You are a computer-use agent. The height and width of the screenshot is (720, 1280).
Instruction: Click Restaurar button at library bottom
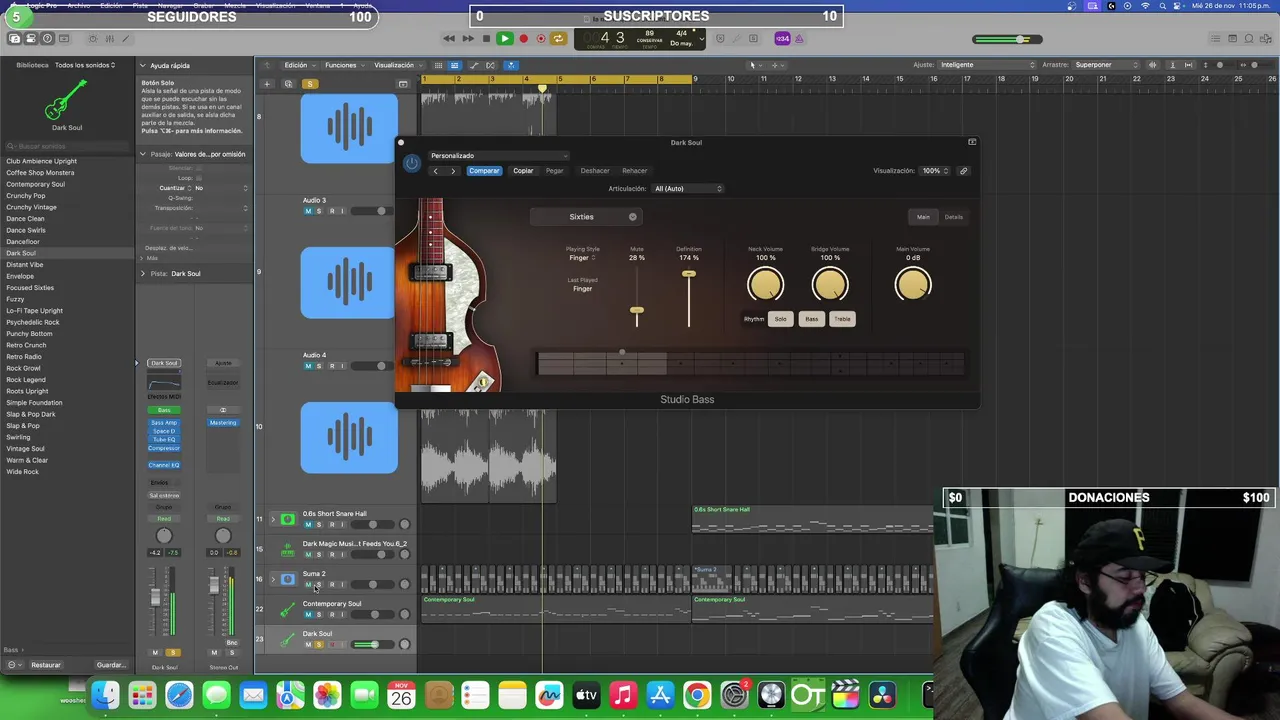(45, 665)
